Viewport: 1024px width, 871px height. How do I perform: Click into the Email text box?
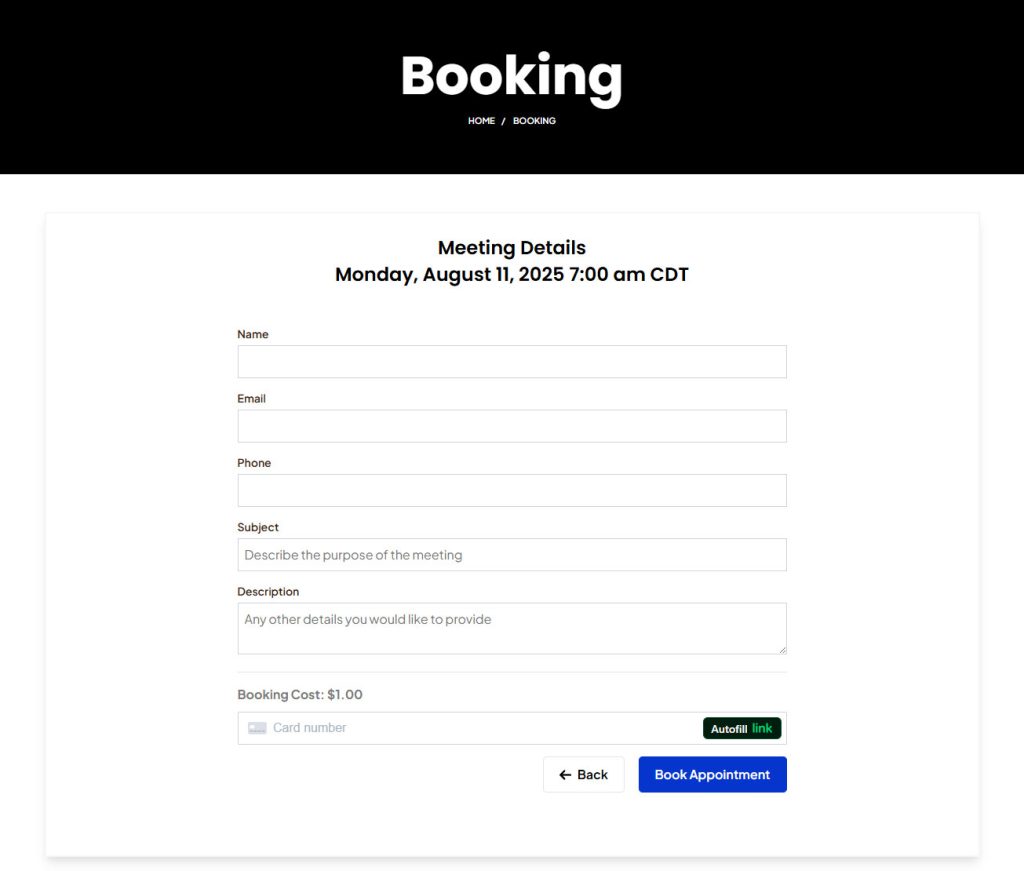(x=511, y=426)
